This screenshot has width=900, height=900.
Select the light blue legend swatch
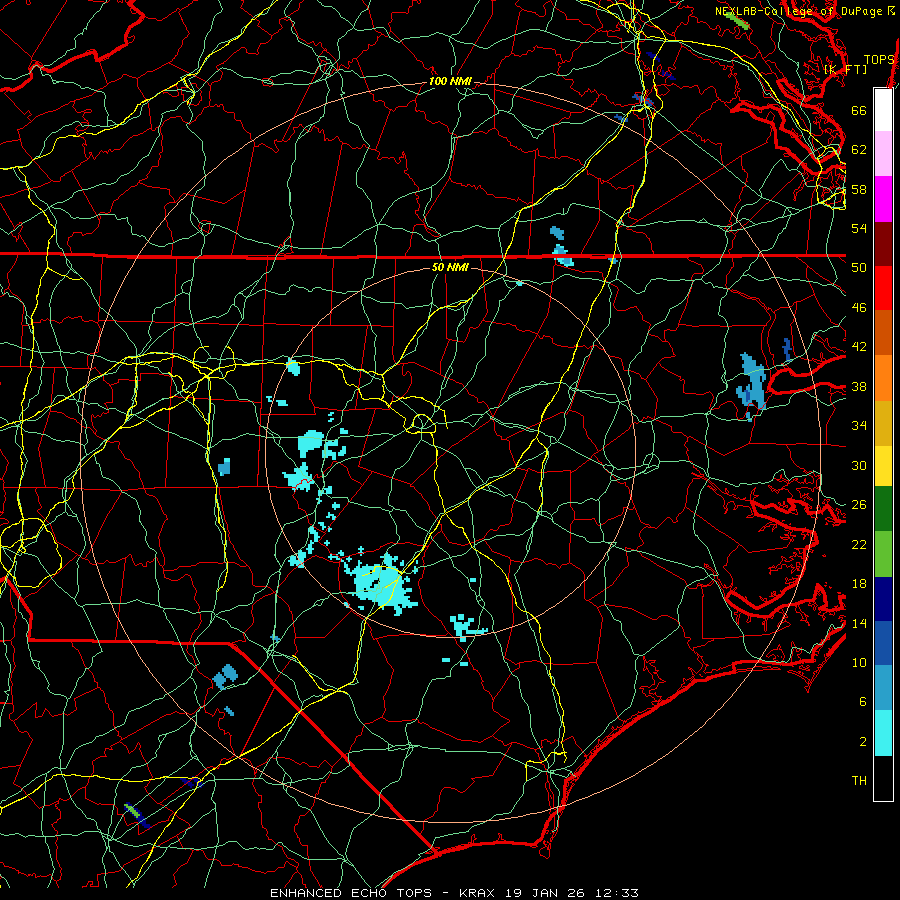pyautogui.click(x=883, y=688)
